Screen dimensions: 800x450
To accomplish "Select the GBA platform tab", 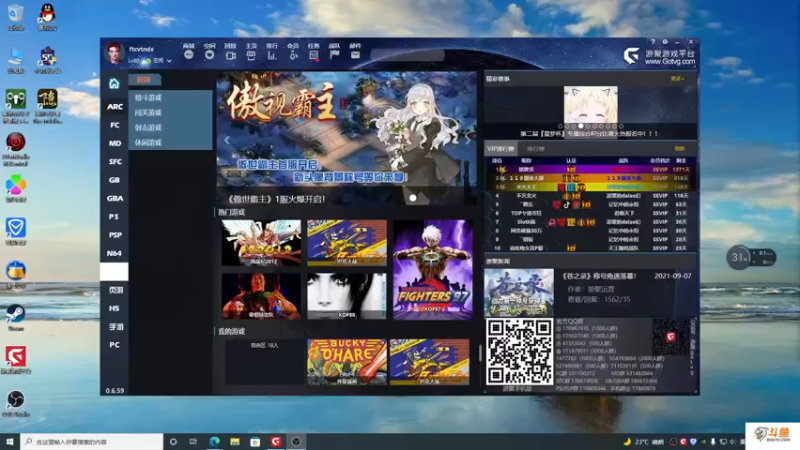I will point(114,198).
